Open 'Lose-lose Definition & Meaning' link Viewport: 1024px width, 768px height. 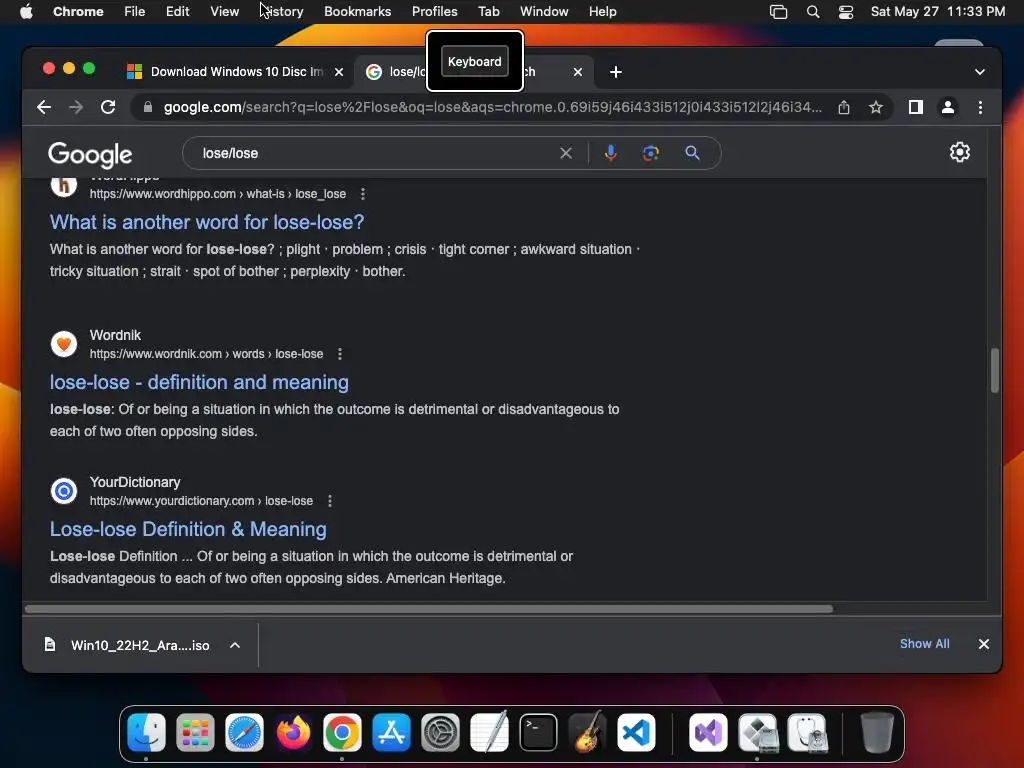[188, 529]
